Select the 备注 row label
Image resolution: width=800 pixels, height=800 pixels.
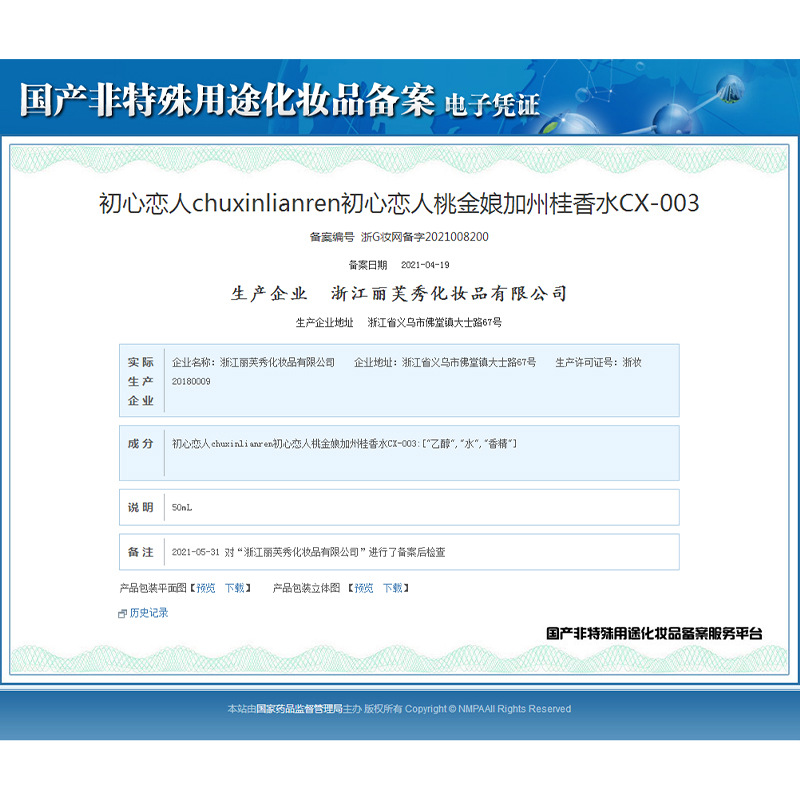coord(141,552)
